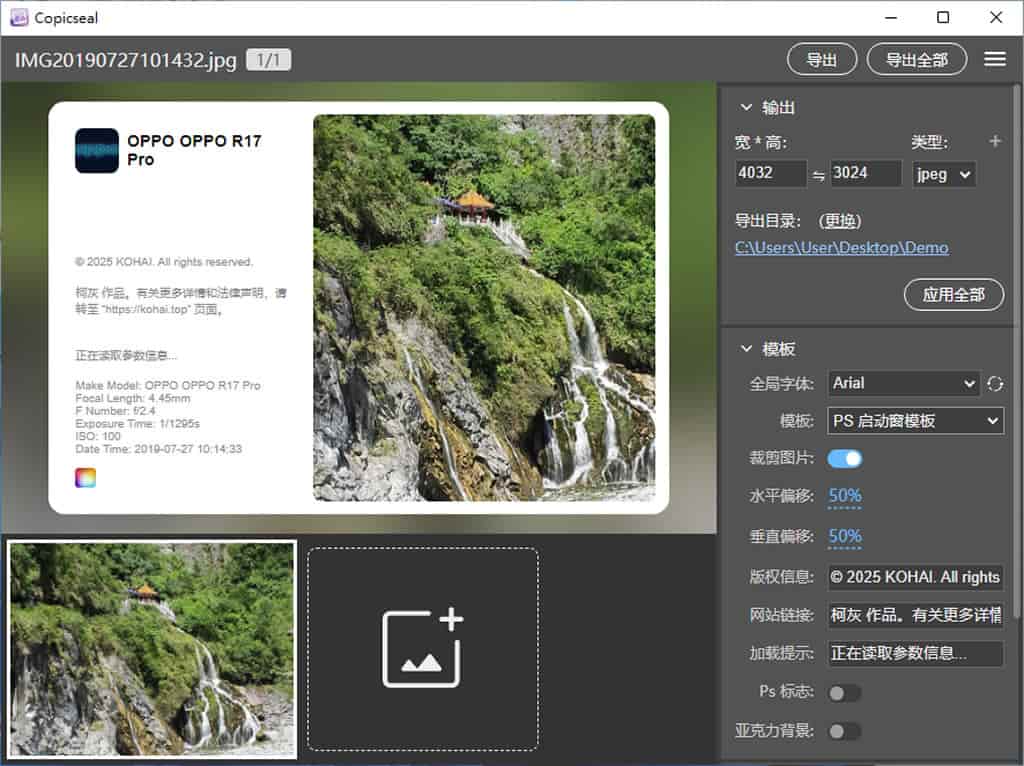1024x766 pixels.
Task: Click the width-height swap link icon
Action: pos(818,175)
